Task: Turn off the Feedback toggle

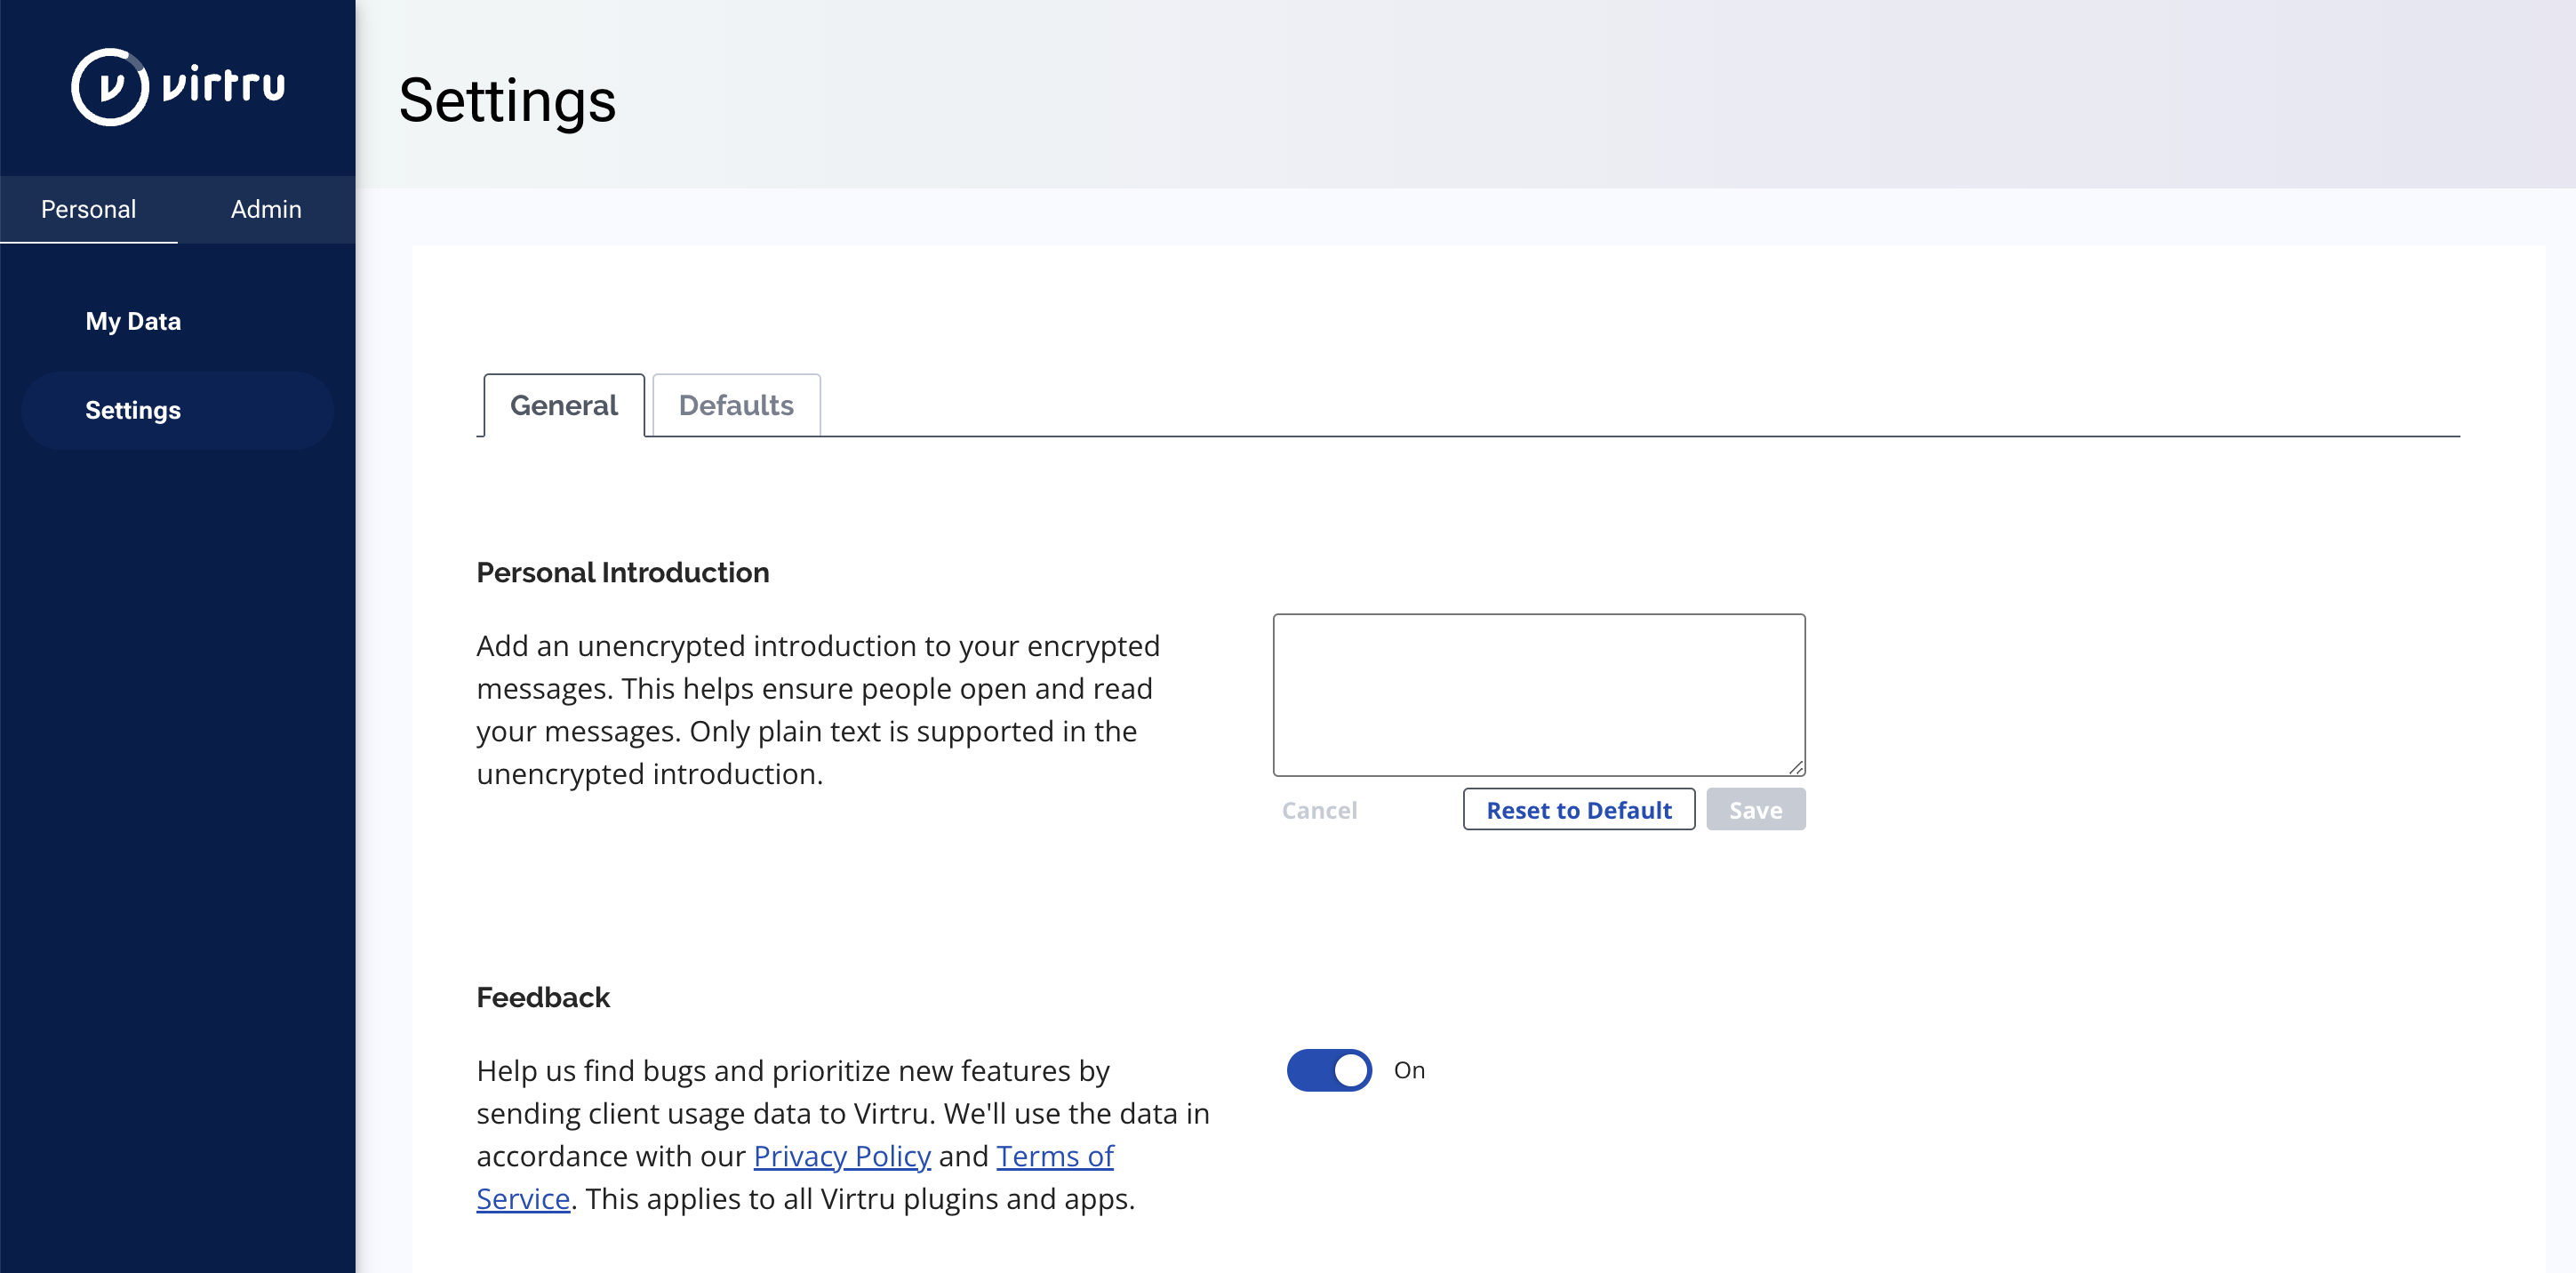Action: coord(1329,1070)
